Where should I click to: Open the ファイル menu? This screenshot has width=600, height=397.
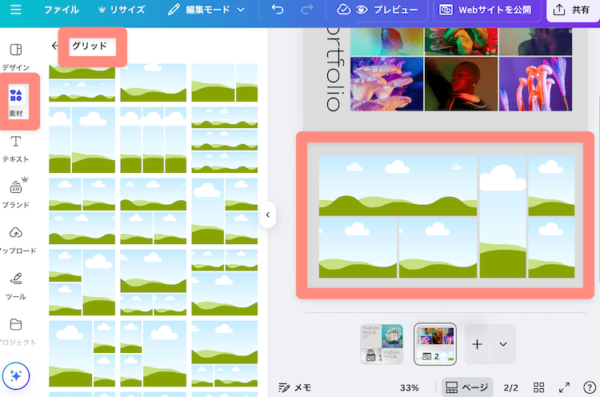[x=61, y=10]
